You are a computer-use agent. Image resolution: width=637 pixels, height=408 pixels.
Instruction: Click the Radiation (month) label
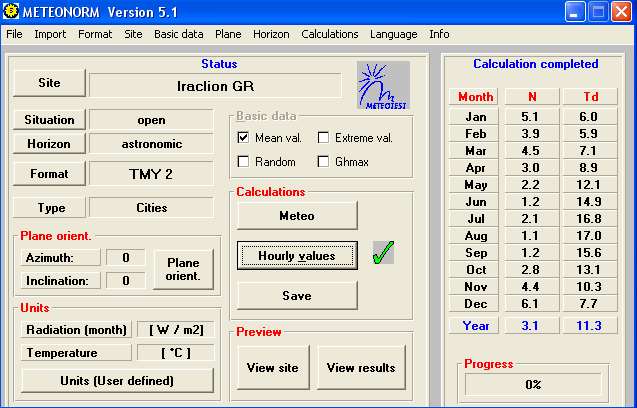[76, 330]
